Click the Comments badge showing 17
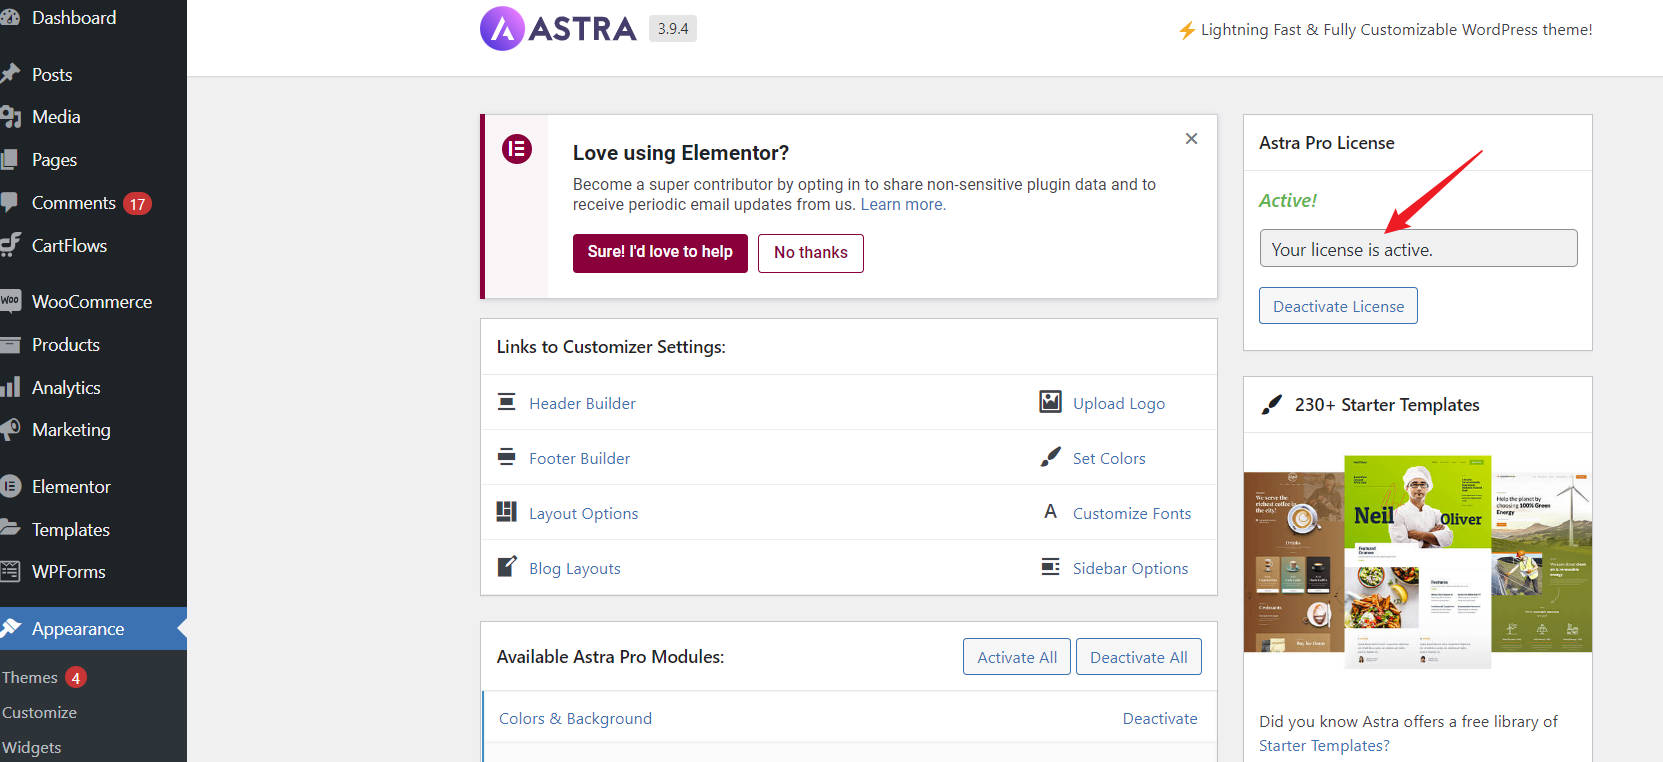1663x762 pixels. pyautogui.click(x=137, y=204)
